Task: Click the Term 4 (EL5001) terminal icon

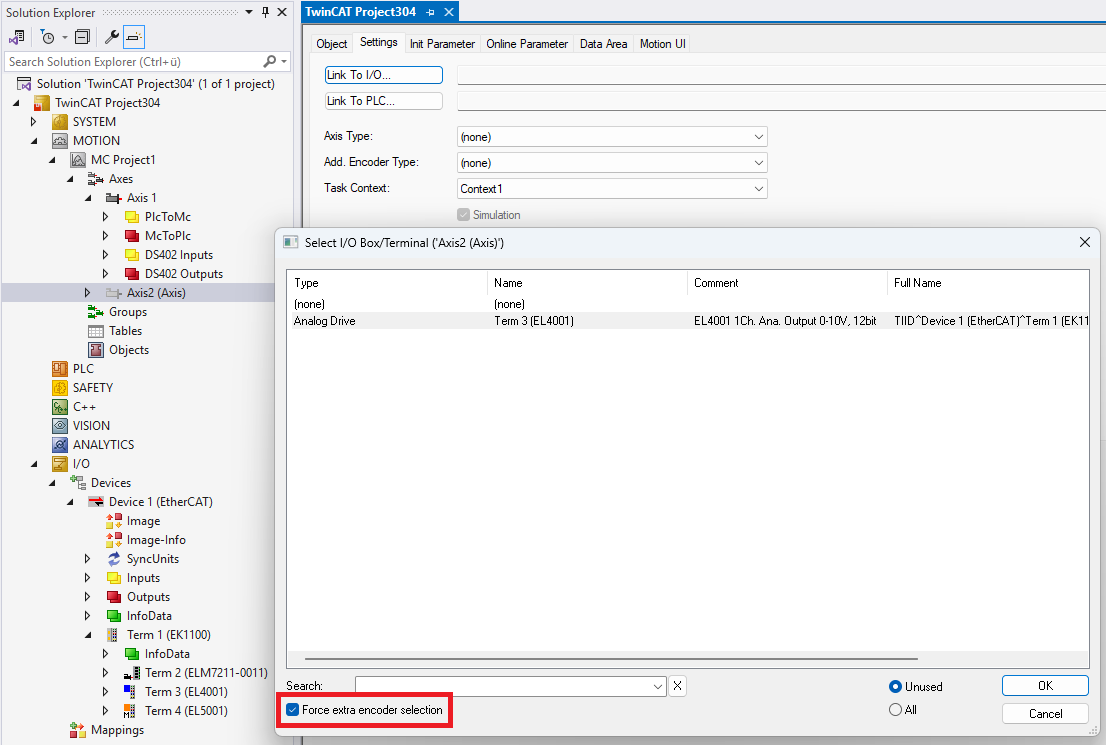Action: (x=130, y=711)
